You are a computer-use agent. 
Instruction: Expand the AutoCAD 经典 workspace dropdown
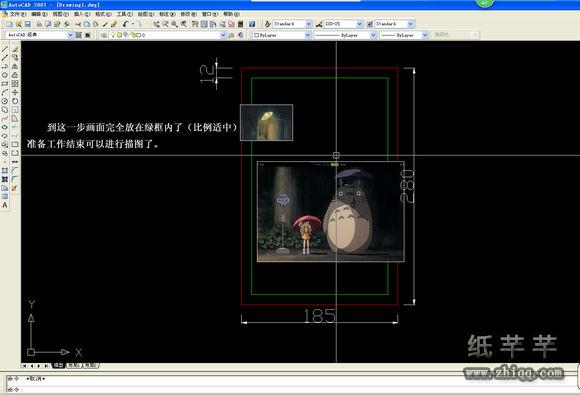(70, 35)
